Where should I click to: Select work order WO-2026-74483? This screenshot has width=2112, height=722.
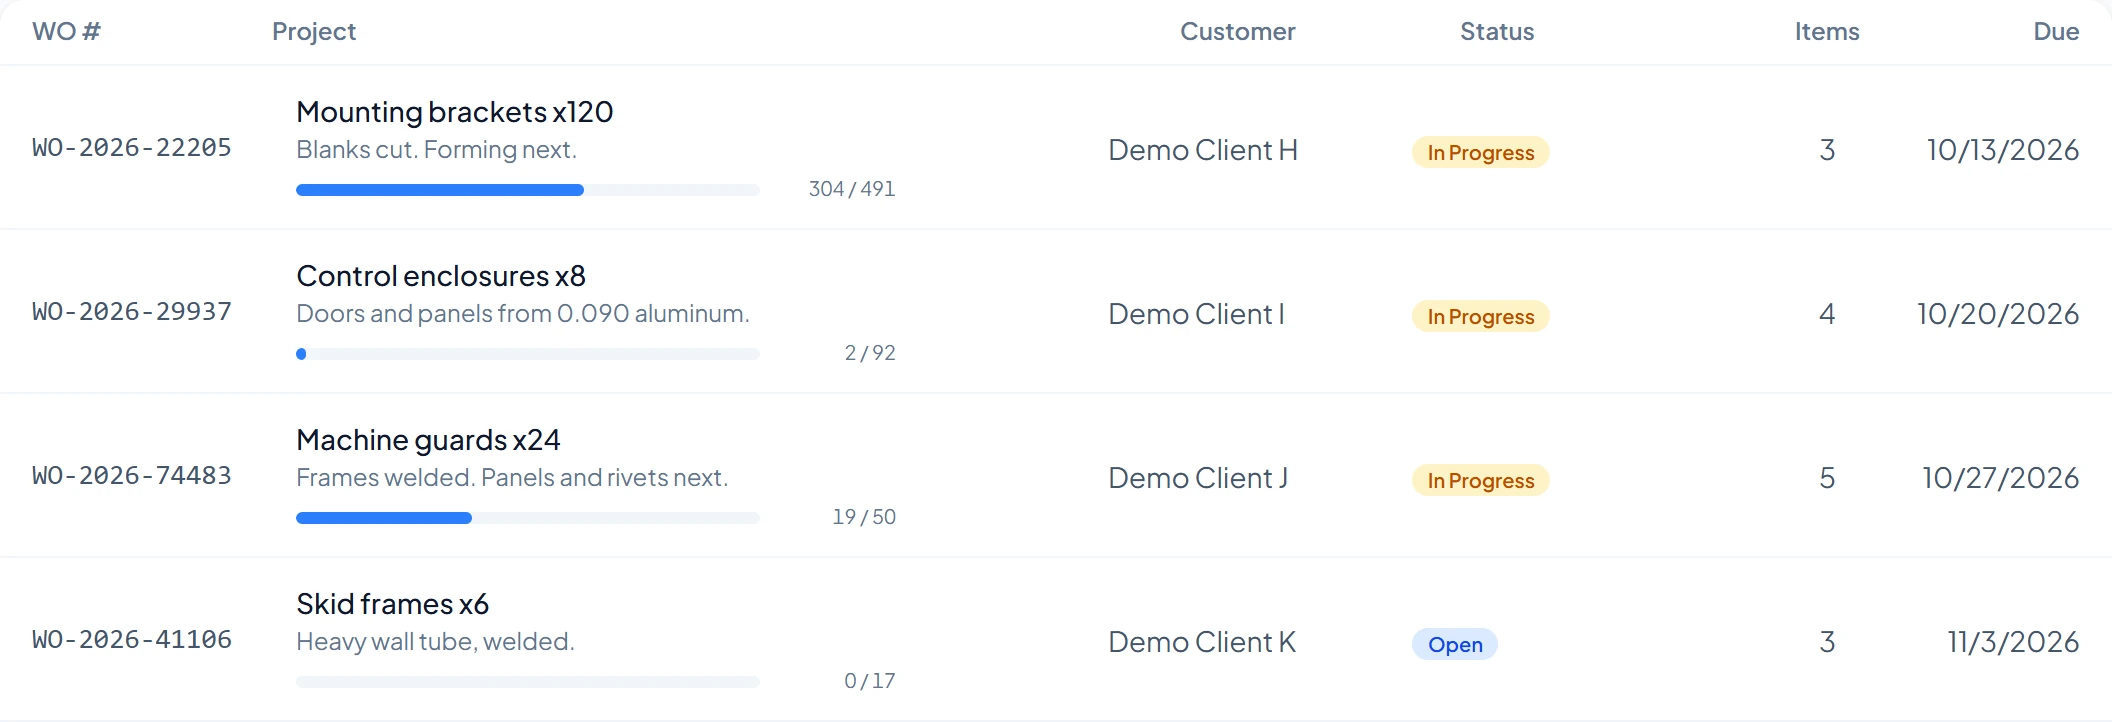[x=132, y=476]
